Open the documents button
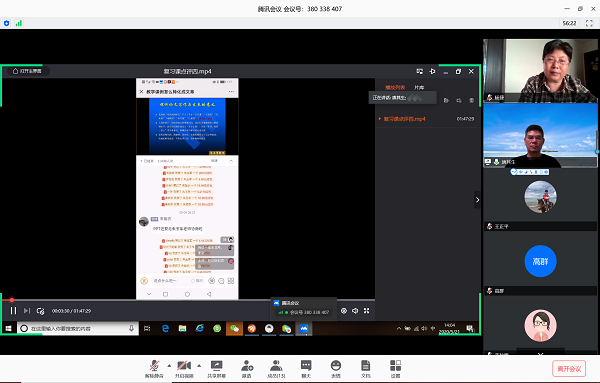This screenshot has width=600, height=383. click(366, 368)
